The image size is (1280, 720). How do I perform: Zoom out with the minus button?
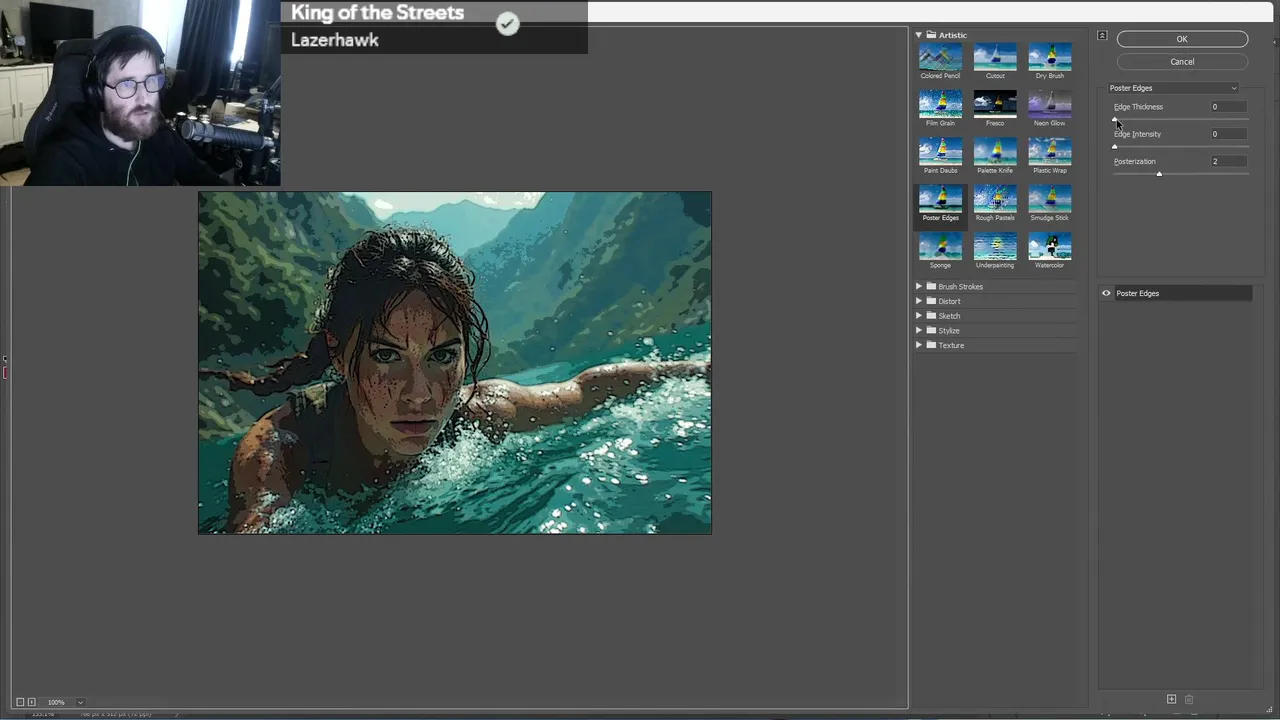click(20, 702)
